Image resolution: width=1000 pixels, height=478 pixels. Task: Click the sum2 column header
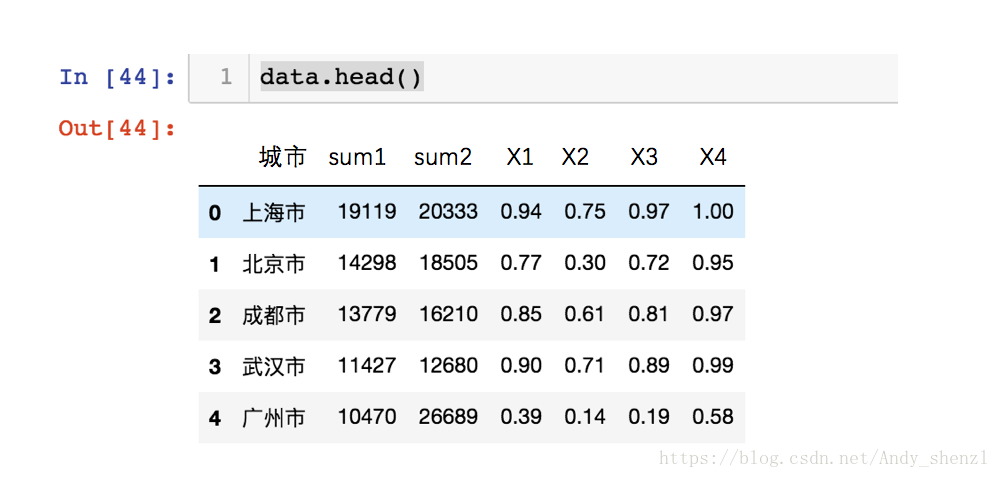[x=443, y=157]
